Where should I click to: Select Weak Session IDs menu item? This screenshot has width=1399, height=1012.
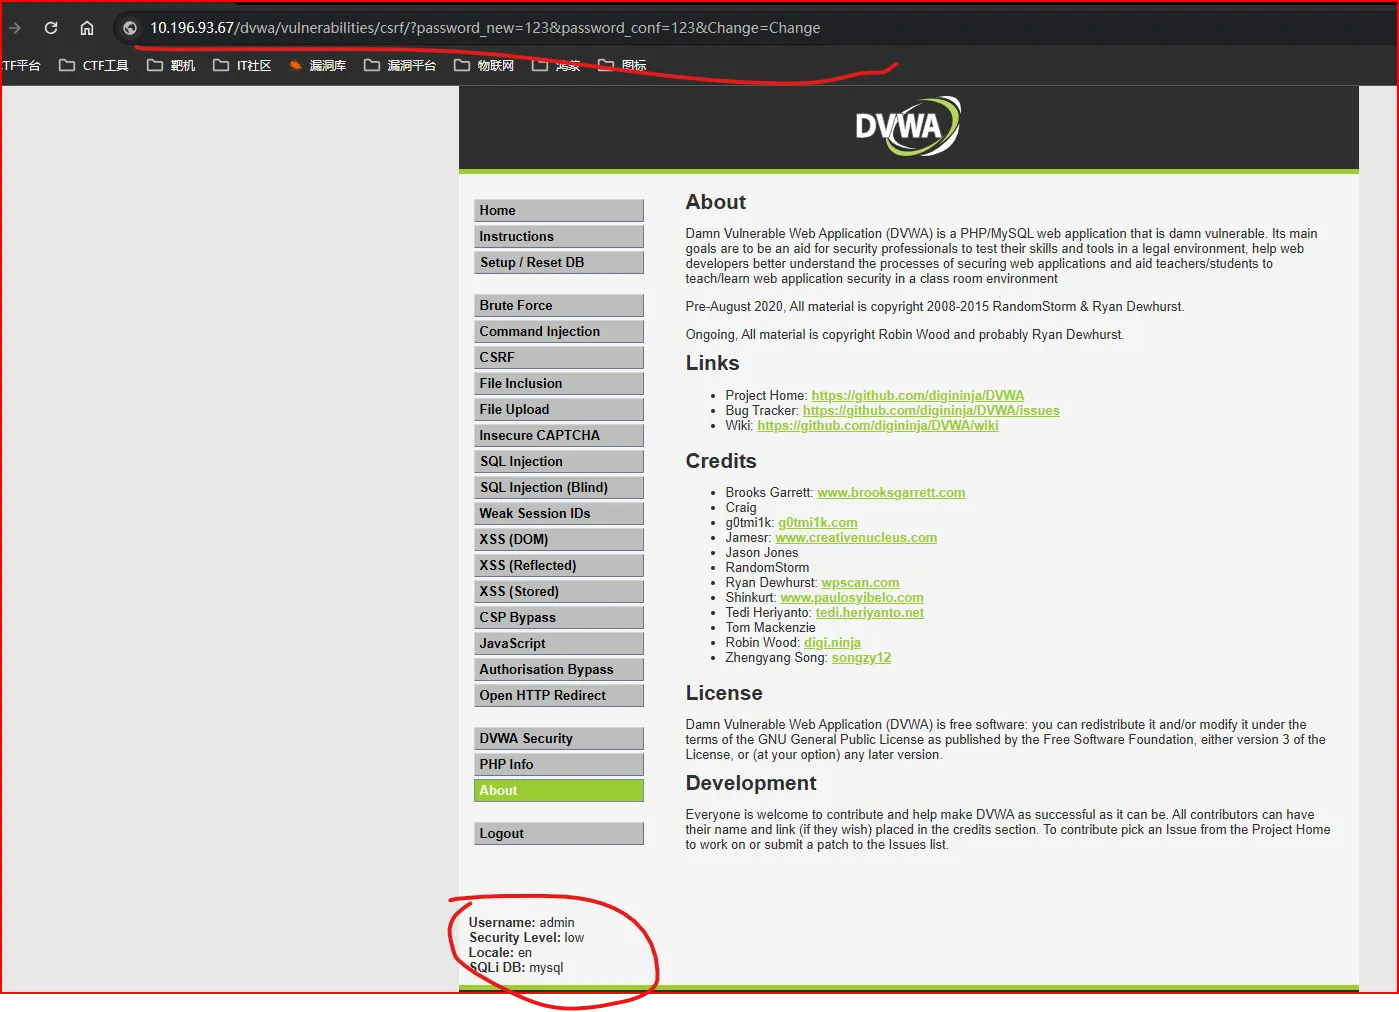click(558, 513)
